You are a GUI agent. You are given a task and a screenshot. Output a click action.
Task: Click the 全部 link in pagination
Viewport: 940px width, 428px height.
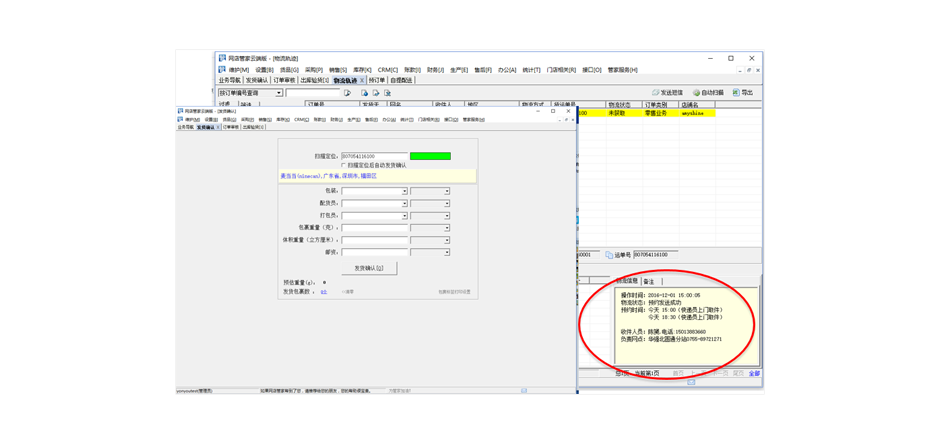coord(754,374)
